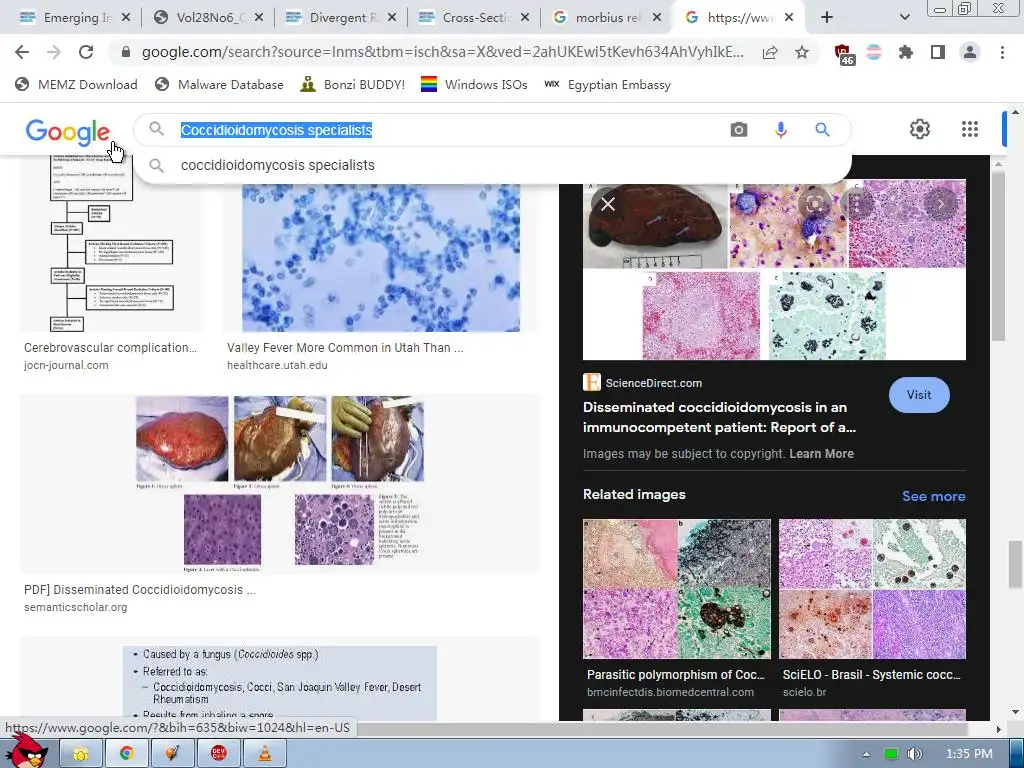Viewport: 1024px width, 768px height.
Task: Close the morbius rel tab
Action: 656,18
